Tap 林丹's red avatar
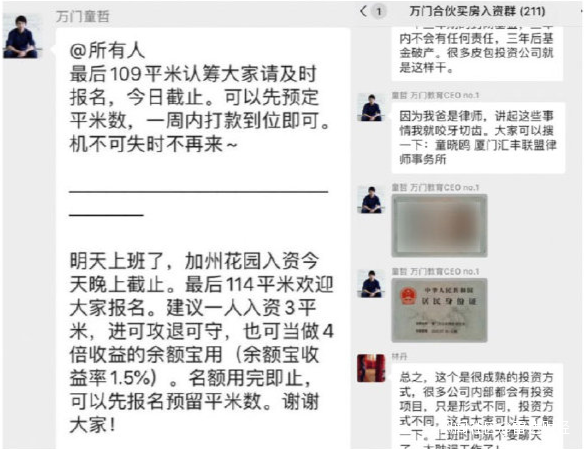Image resolution: width=584 pixels, height=449 pixels. (371, 368)
